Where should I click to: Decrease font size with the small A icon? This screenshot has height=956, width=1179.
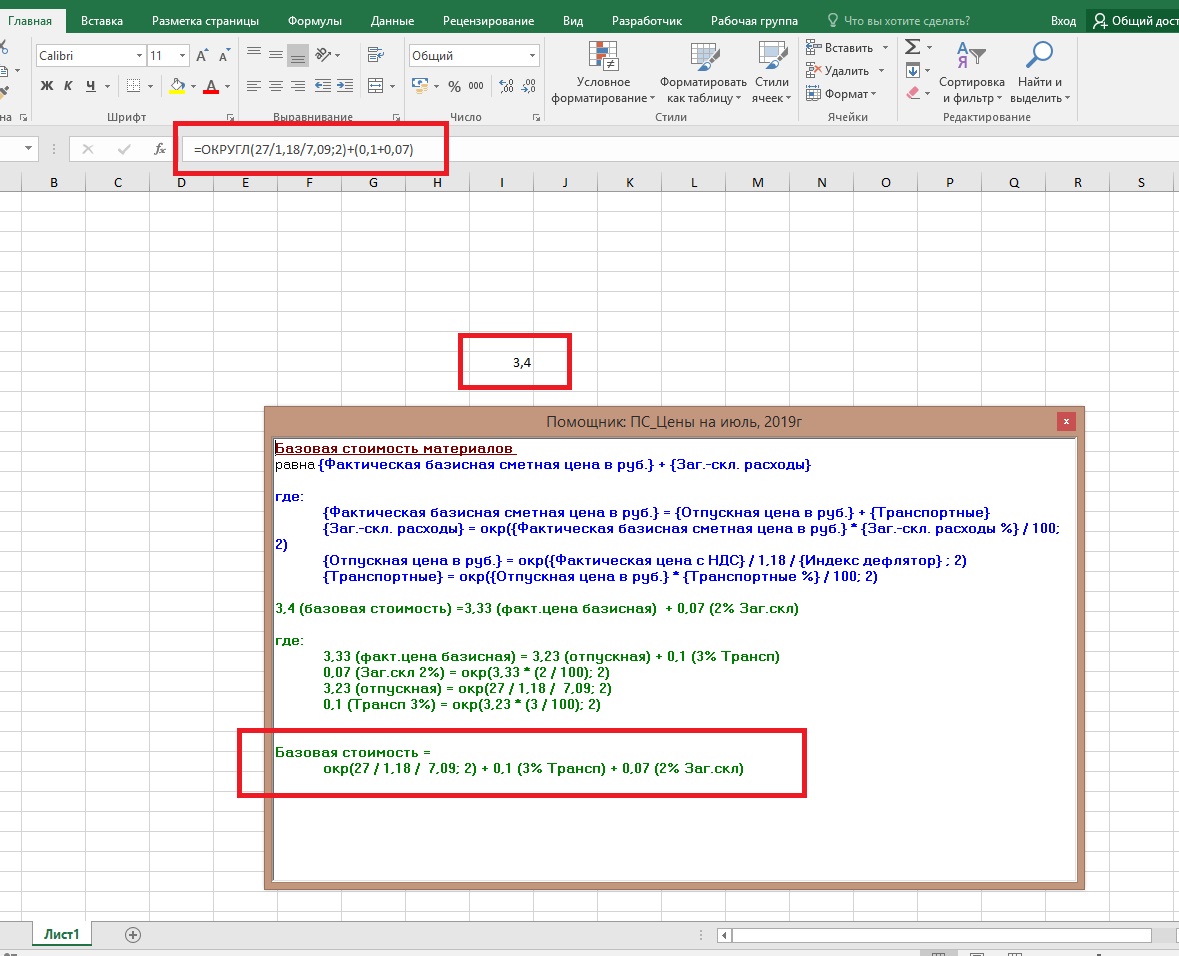coord(224,56)
